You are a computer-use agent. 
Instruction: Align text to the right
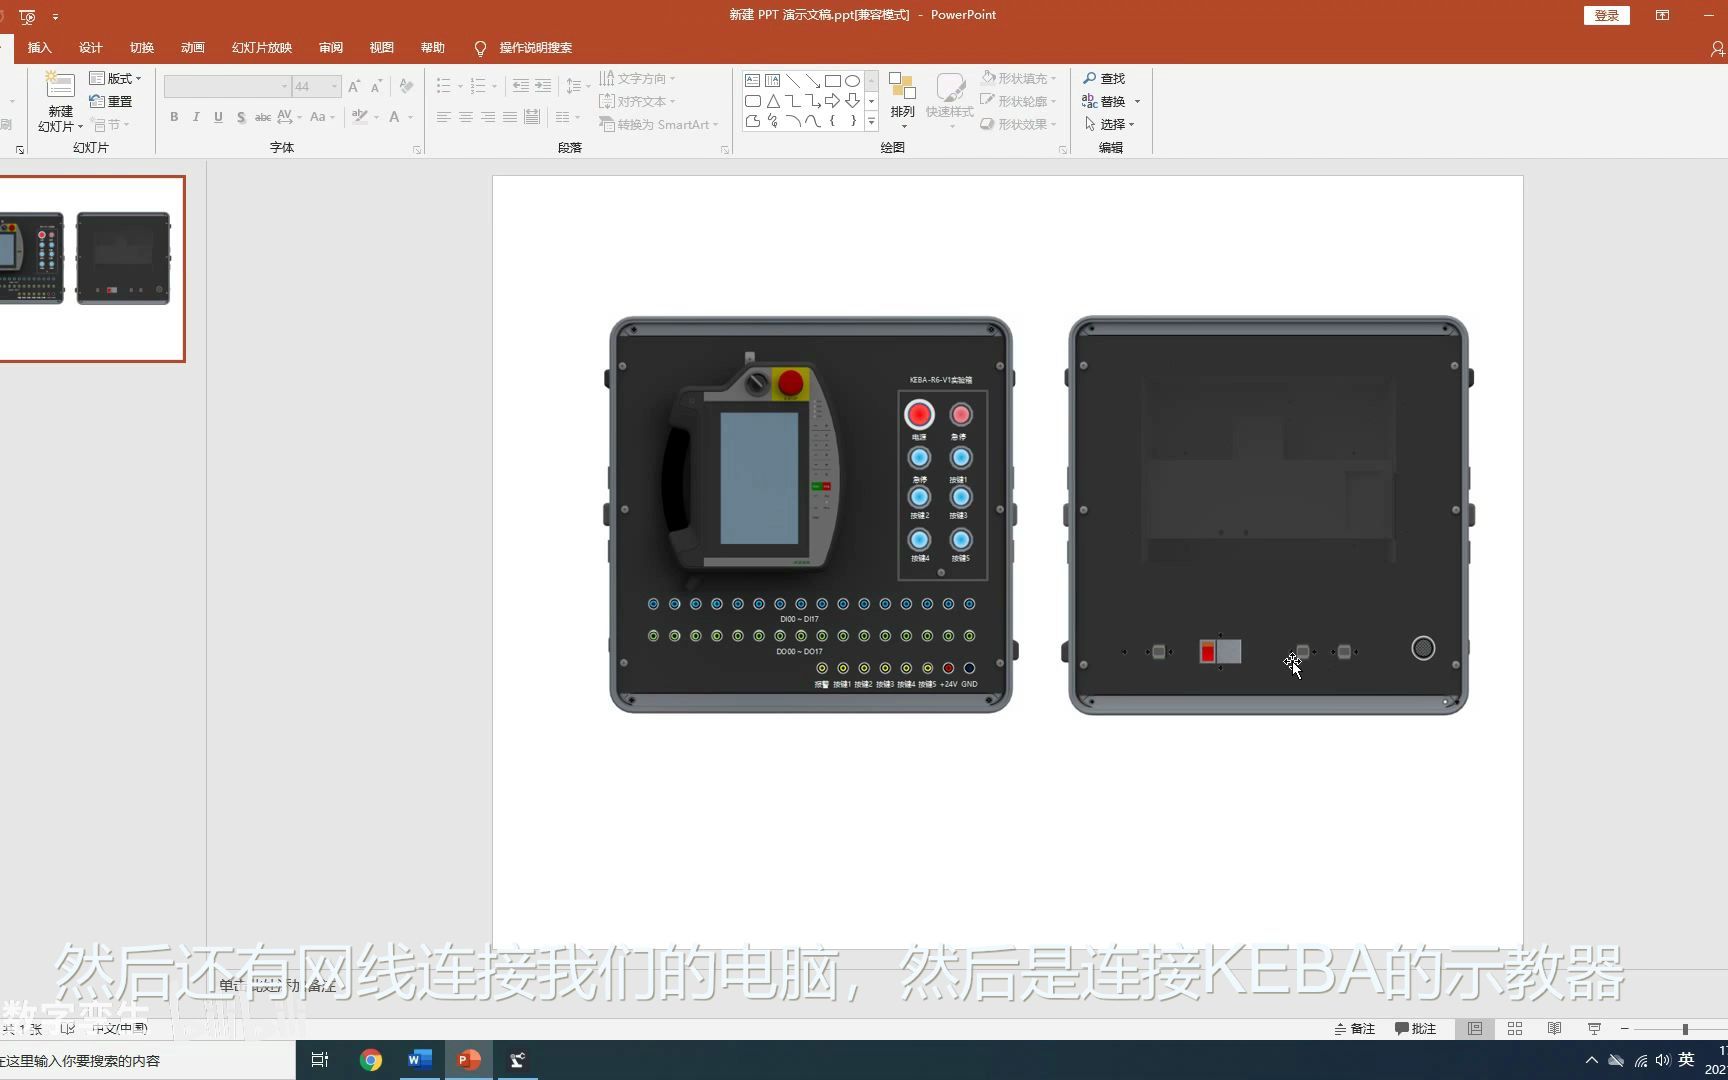487,117
